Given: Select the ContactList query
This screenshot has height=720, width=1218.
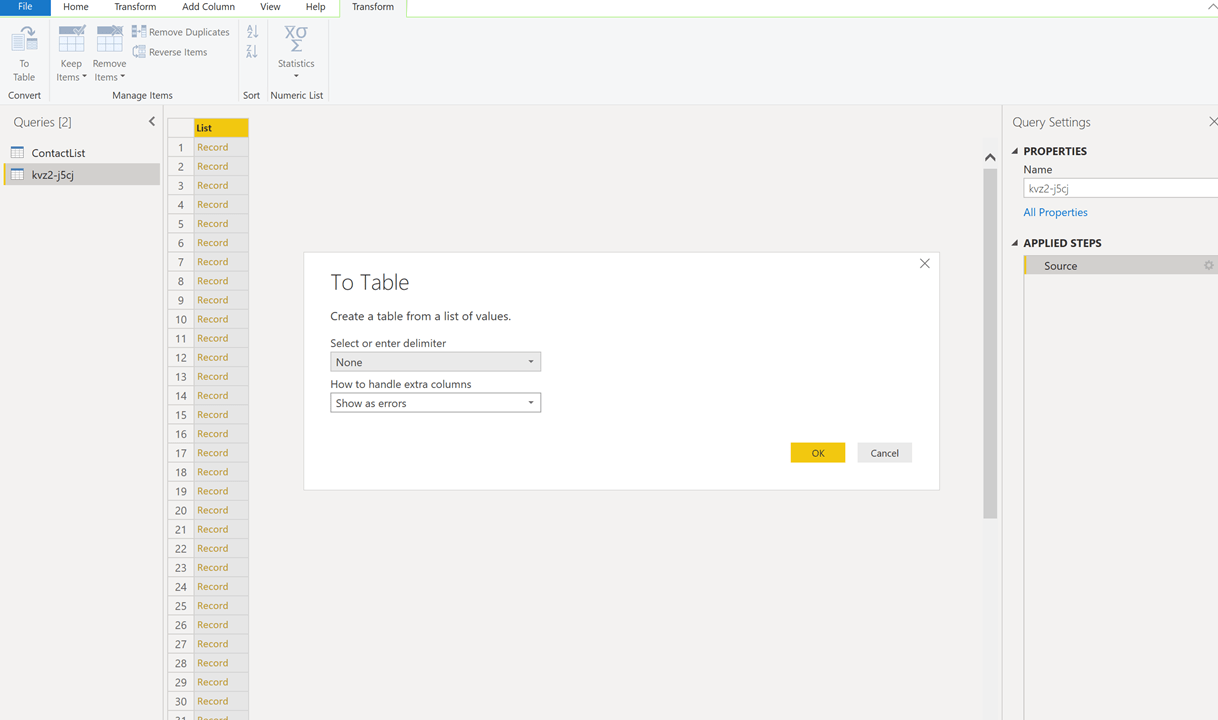Looking at the screenshot, I should pyautogui.click(x=58, y=153).
